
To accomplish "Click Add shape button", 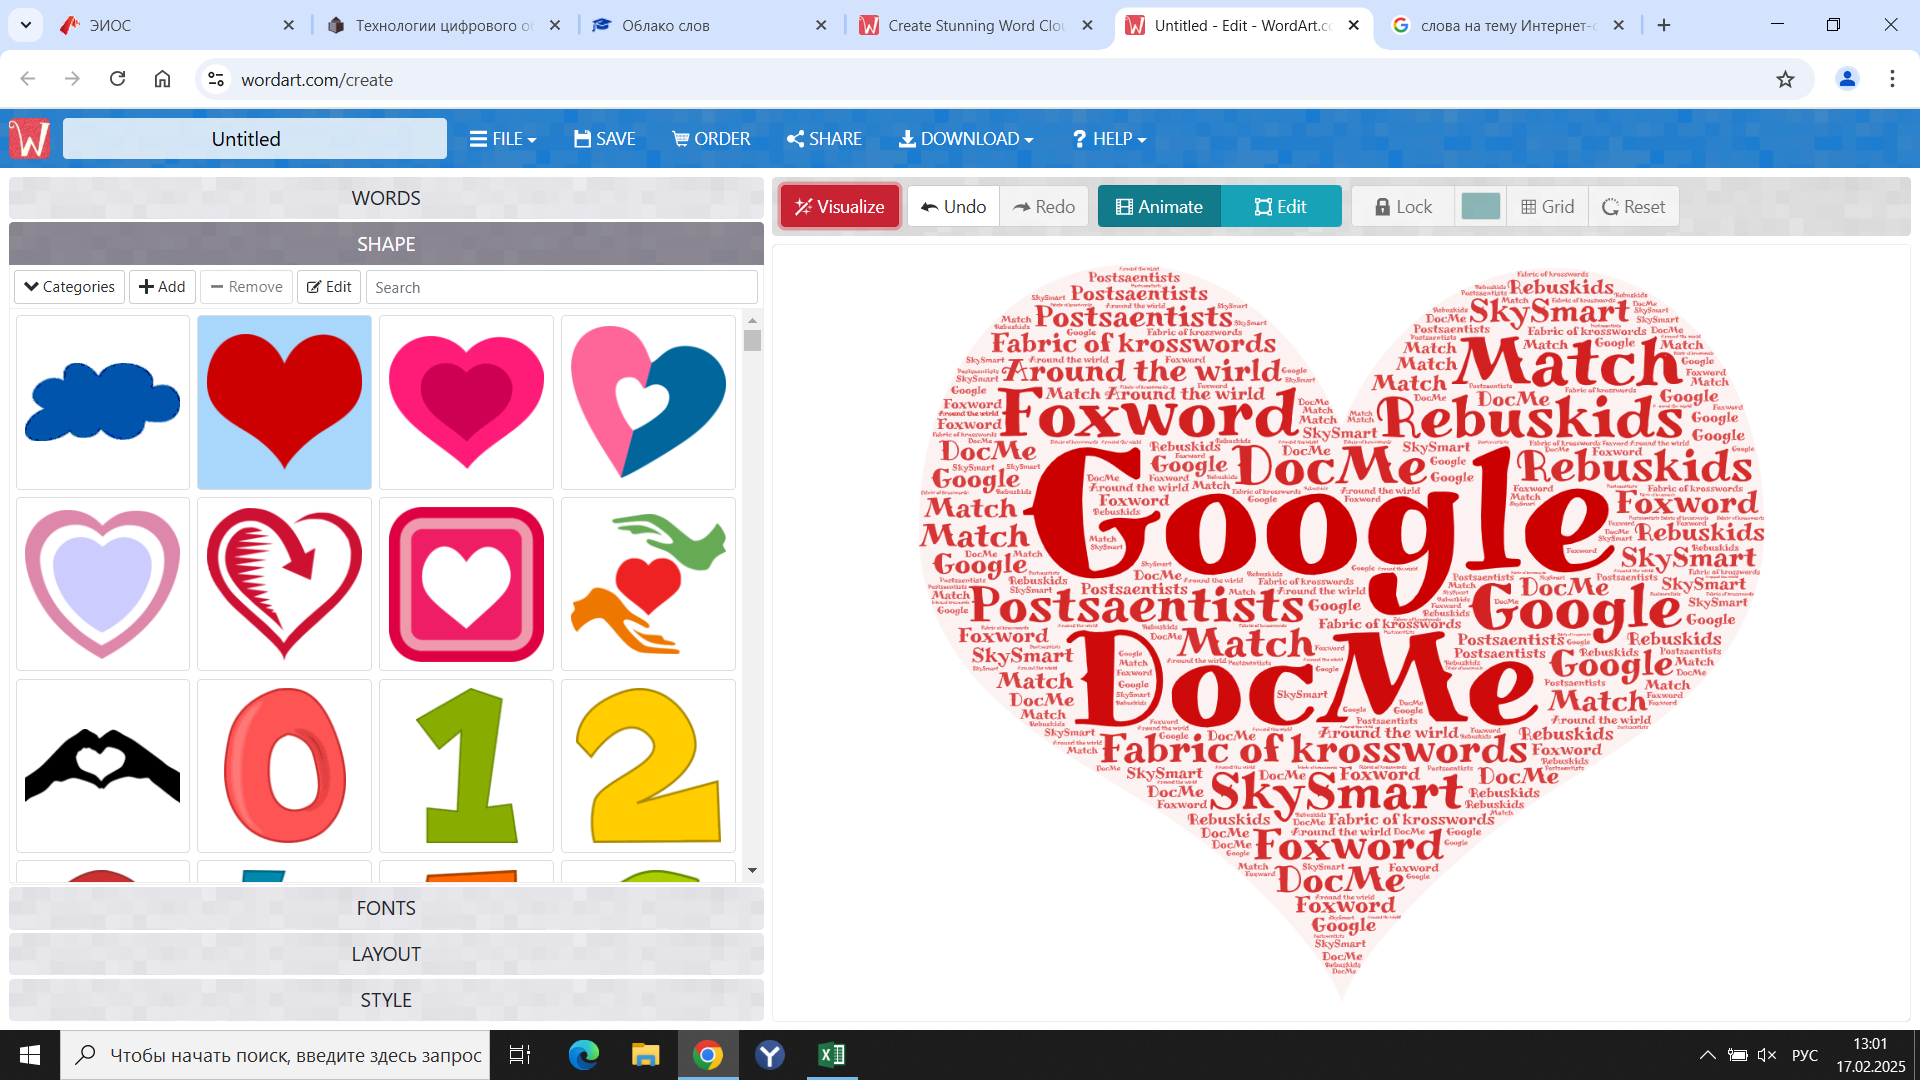I will click(162, 287).
